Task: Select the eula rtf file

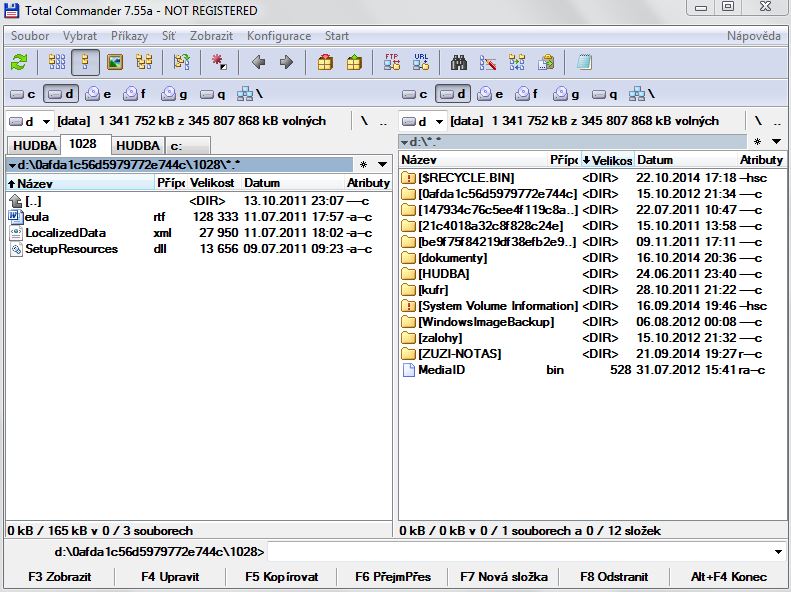Action: tap(199, 217)
